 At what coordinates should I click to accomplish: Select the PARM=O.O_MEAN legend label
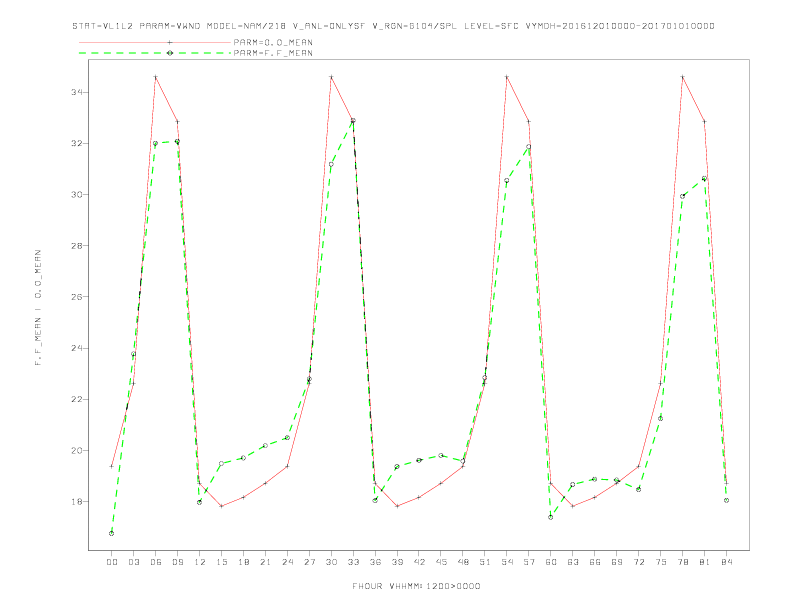(273, 42)
